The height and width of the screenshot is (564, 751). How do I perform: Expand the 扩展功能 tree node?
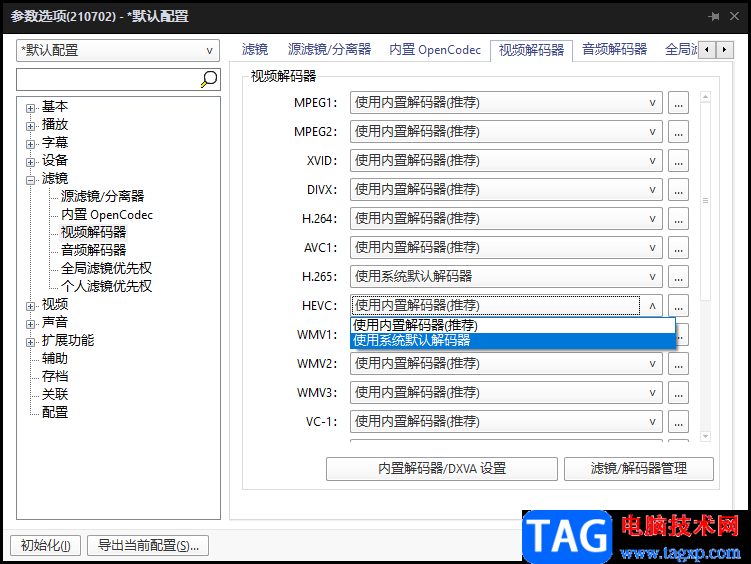(x=30, y=342)
